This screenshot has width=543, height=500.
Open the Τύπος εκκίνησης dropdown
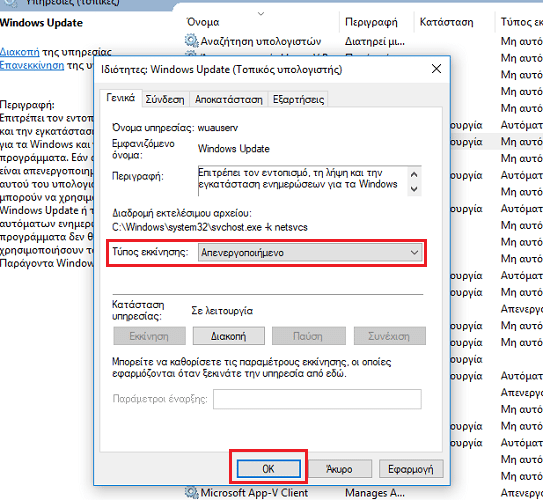point(311,252)
